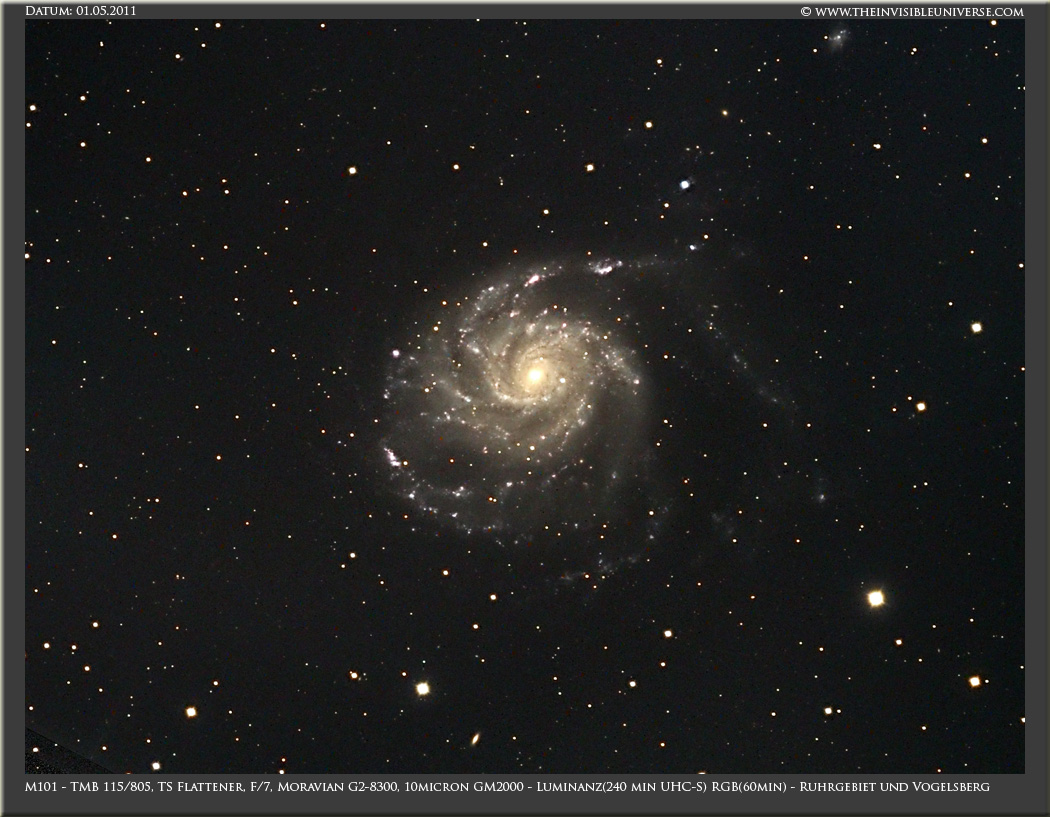This screenshot has height=817, width=1050.
Task: Select the blue-white star above right of galaxy
Action: 685,184
